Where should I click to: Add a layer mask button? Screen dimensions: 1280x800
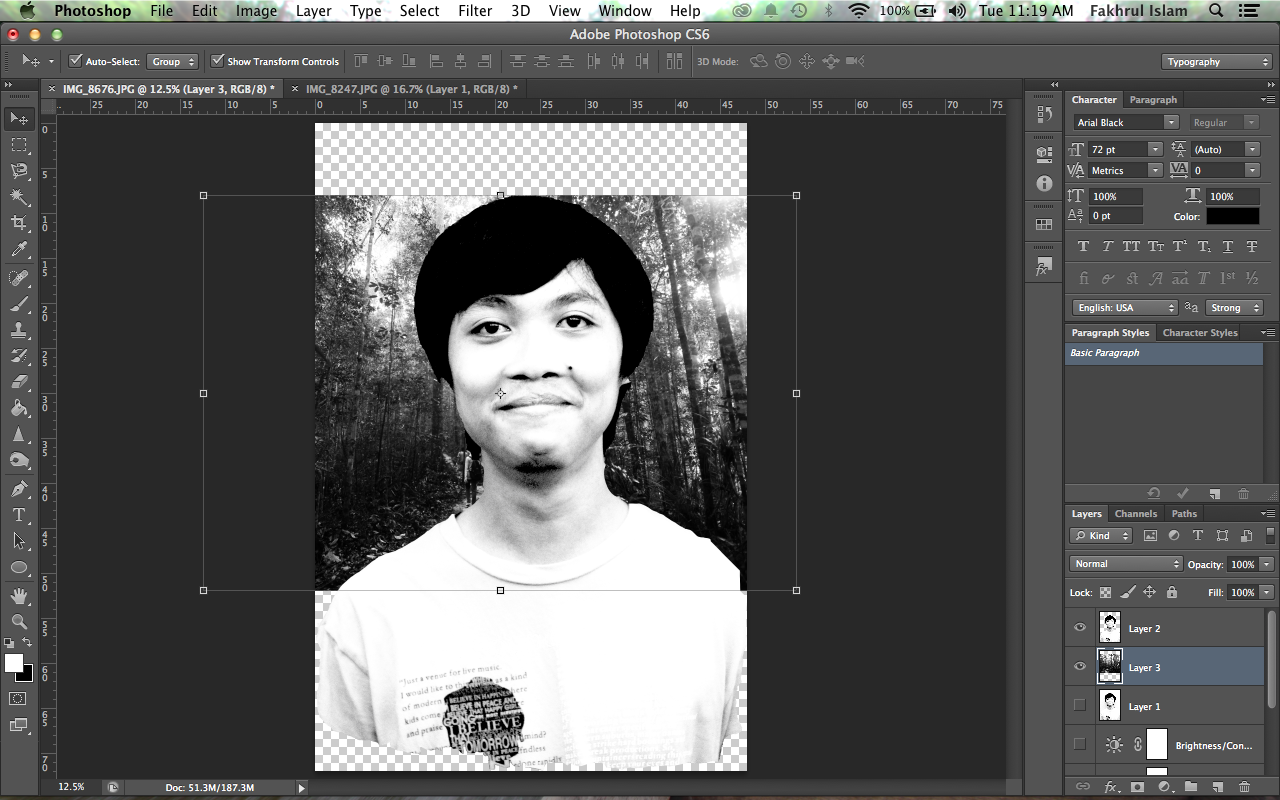coord(1137,787)
